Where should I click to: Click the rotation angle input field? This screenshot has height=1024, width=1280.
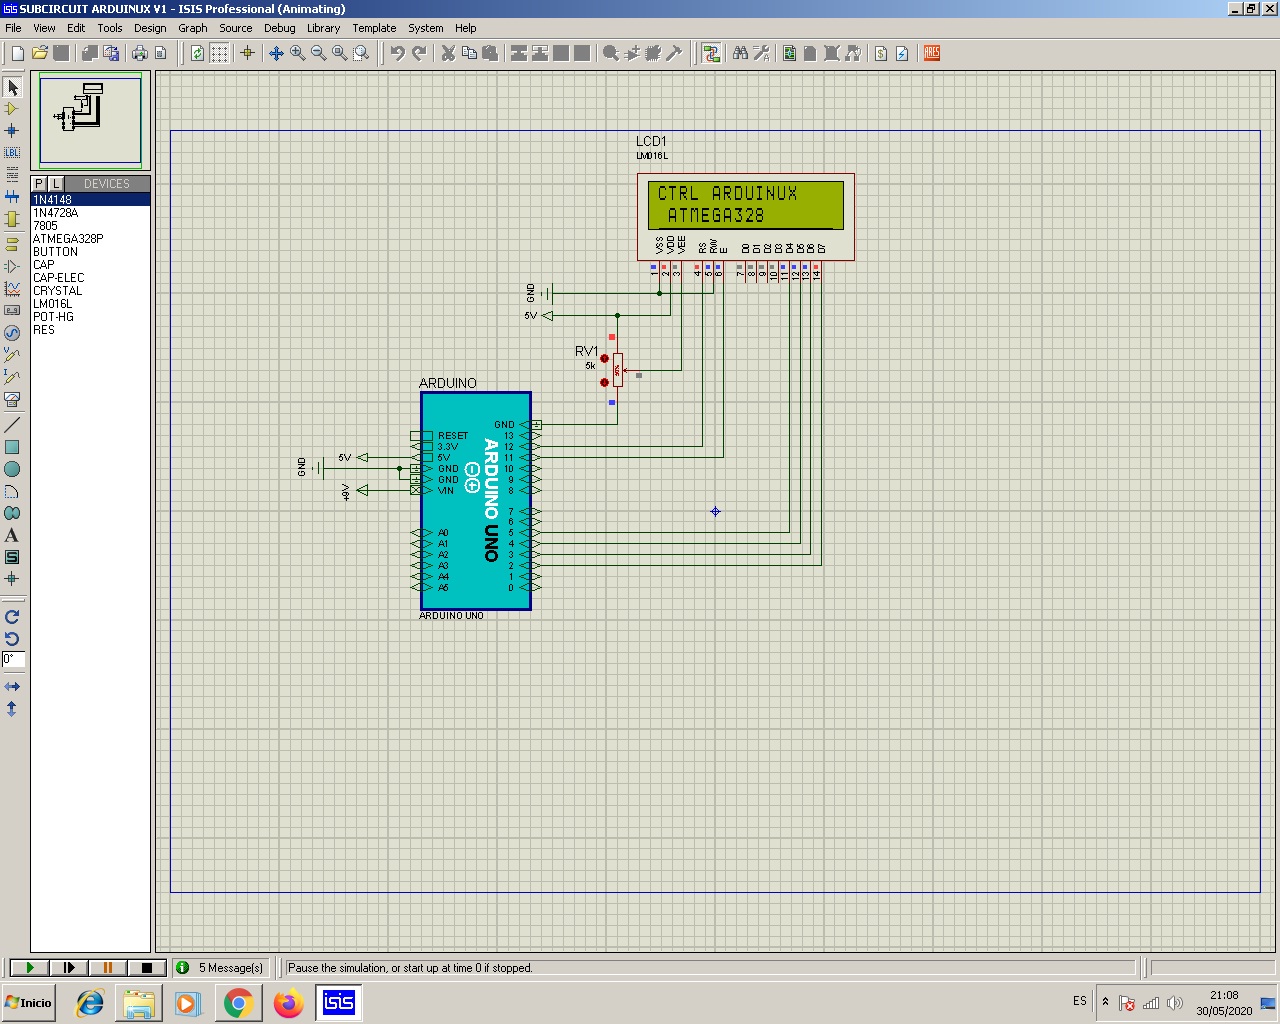pos(13,659)
